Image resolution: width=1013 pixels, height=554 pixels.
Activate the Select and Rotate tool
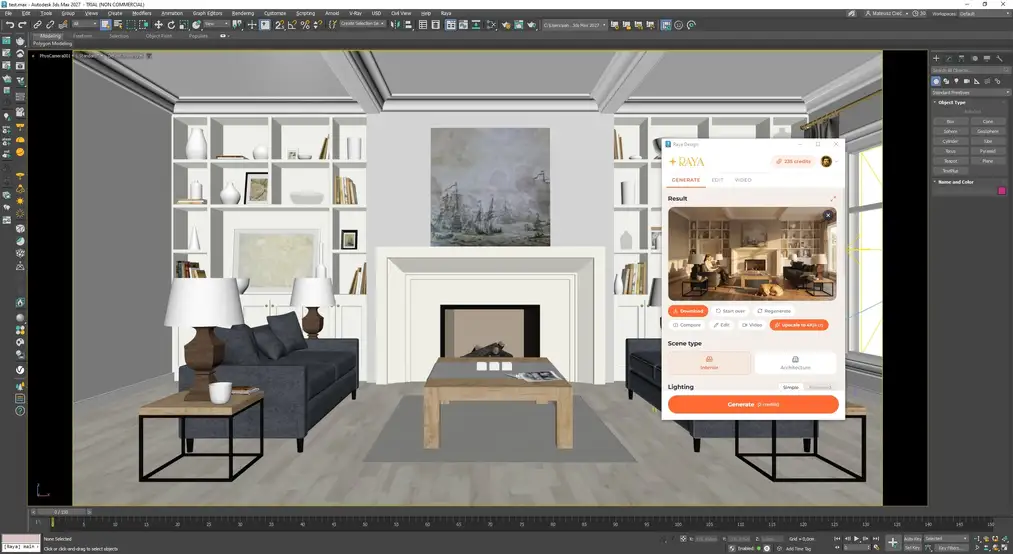point(171,25)
